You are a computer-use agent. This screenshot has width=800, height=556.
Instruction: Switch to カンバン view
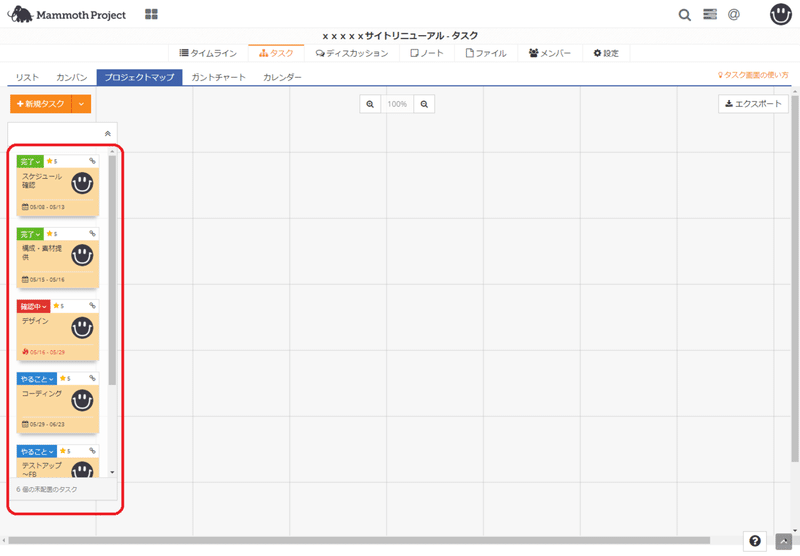point(71,77)
